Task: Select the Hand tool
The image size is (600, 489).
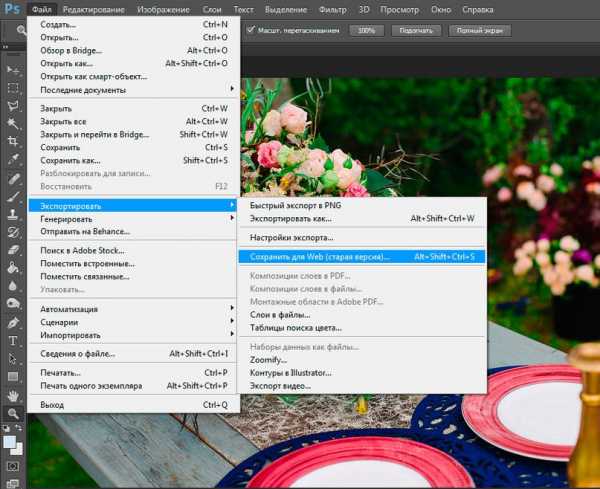Action: [x=13, y=396]
